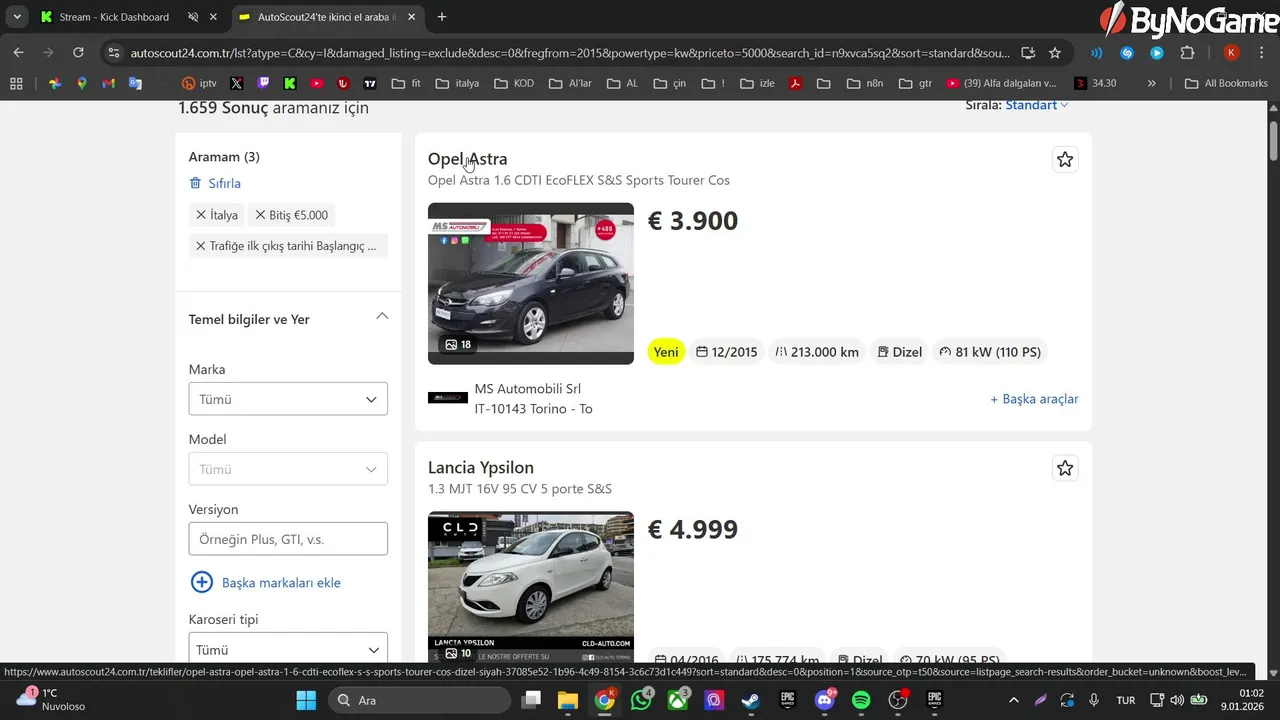Reload the AutoScout24 page

78,53
